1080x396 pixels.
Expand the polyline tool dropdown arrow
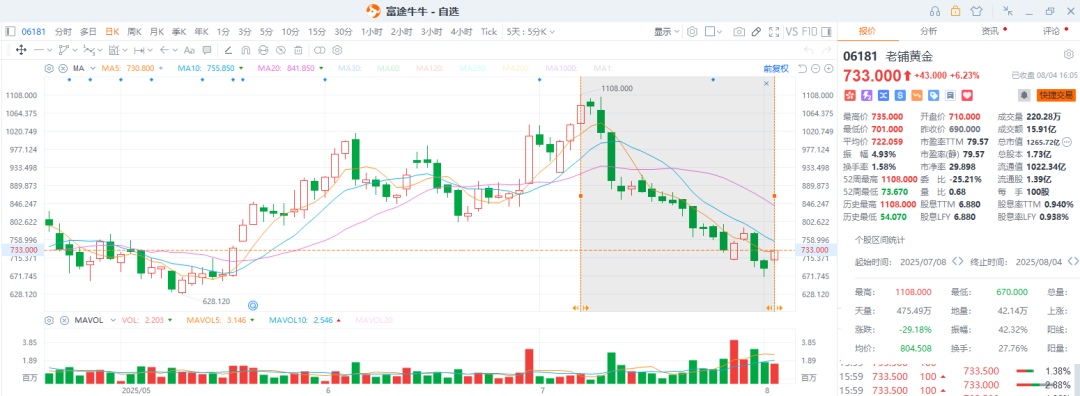(x=74, y=50)
